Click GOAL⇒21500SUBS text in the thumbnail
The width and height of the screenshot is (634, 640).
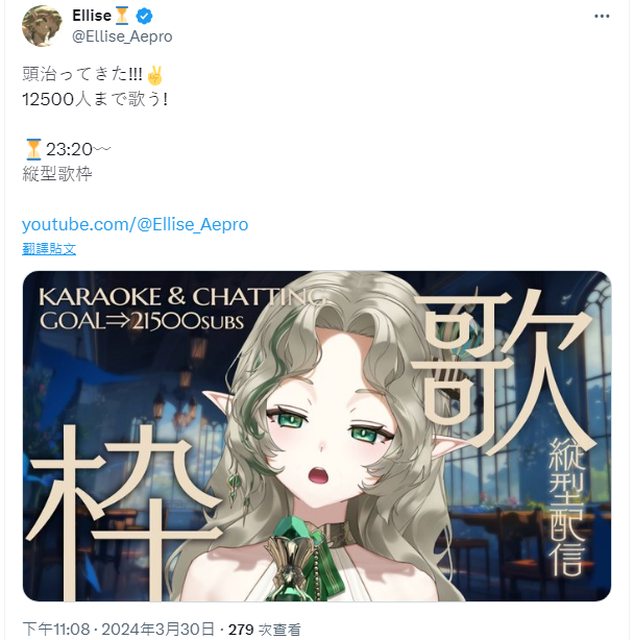tap(142, 322)
